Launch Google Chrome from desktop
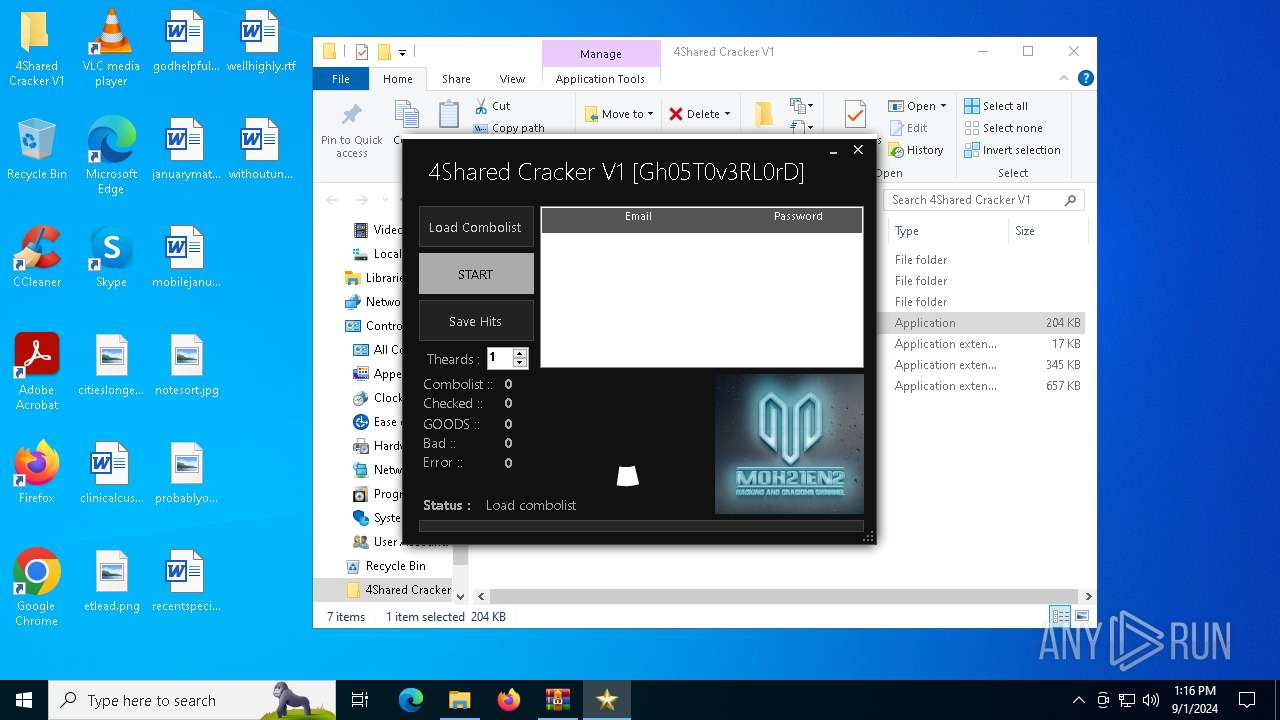The width and height of the screenshot is (1280, 720). point(36,588)
